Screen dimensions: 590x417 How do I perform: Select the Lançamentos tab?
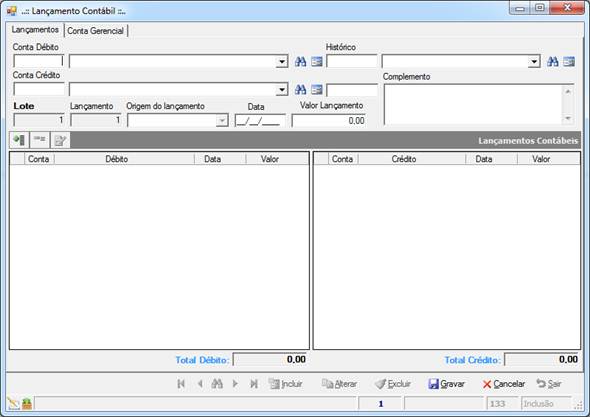[35, 29]
